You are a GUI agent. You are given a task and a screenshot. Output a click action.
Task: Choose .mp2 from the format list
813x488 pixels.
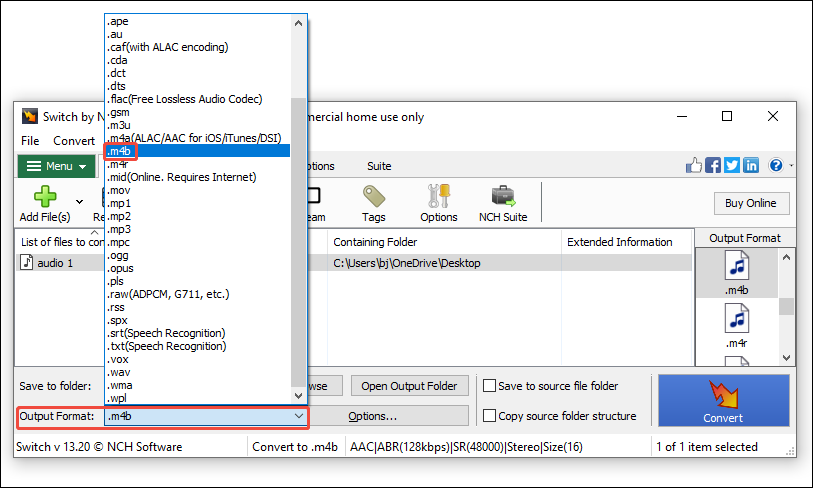pos(198,216)
